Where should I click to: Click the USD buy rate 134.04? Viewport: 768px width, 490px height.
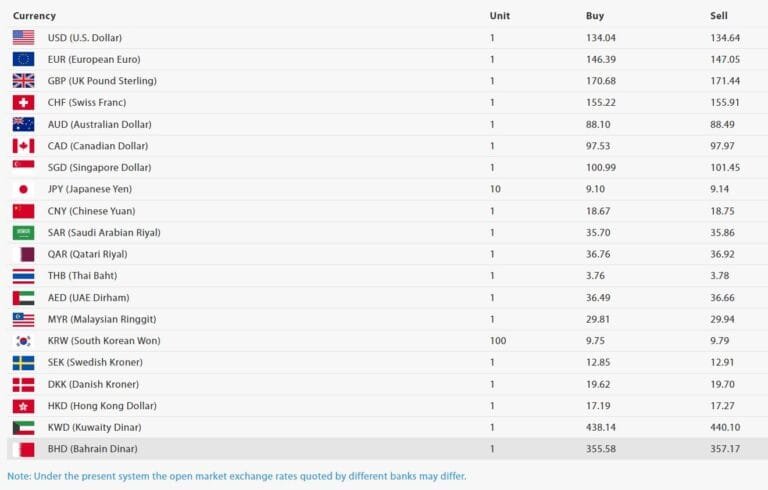pyautogui.click(x=600, y=38)
